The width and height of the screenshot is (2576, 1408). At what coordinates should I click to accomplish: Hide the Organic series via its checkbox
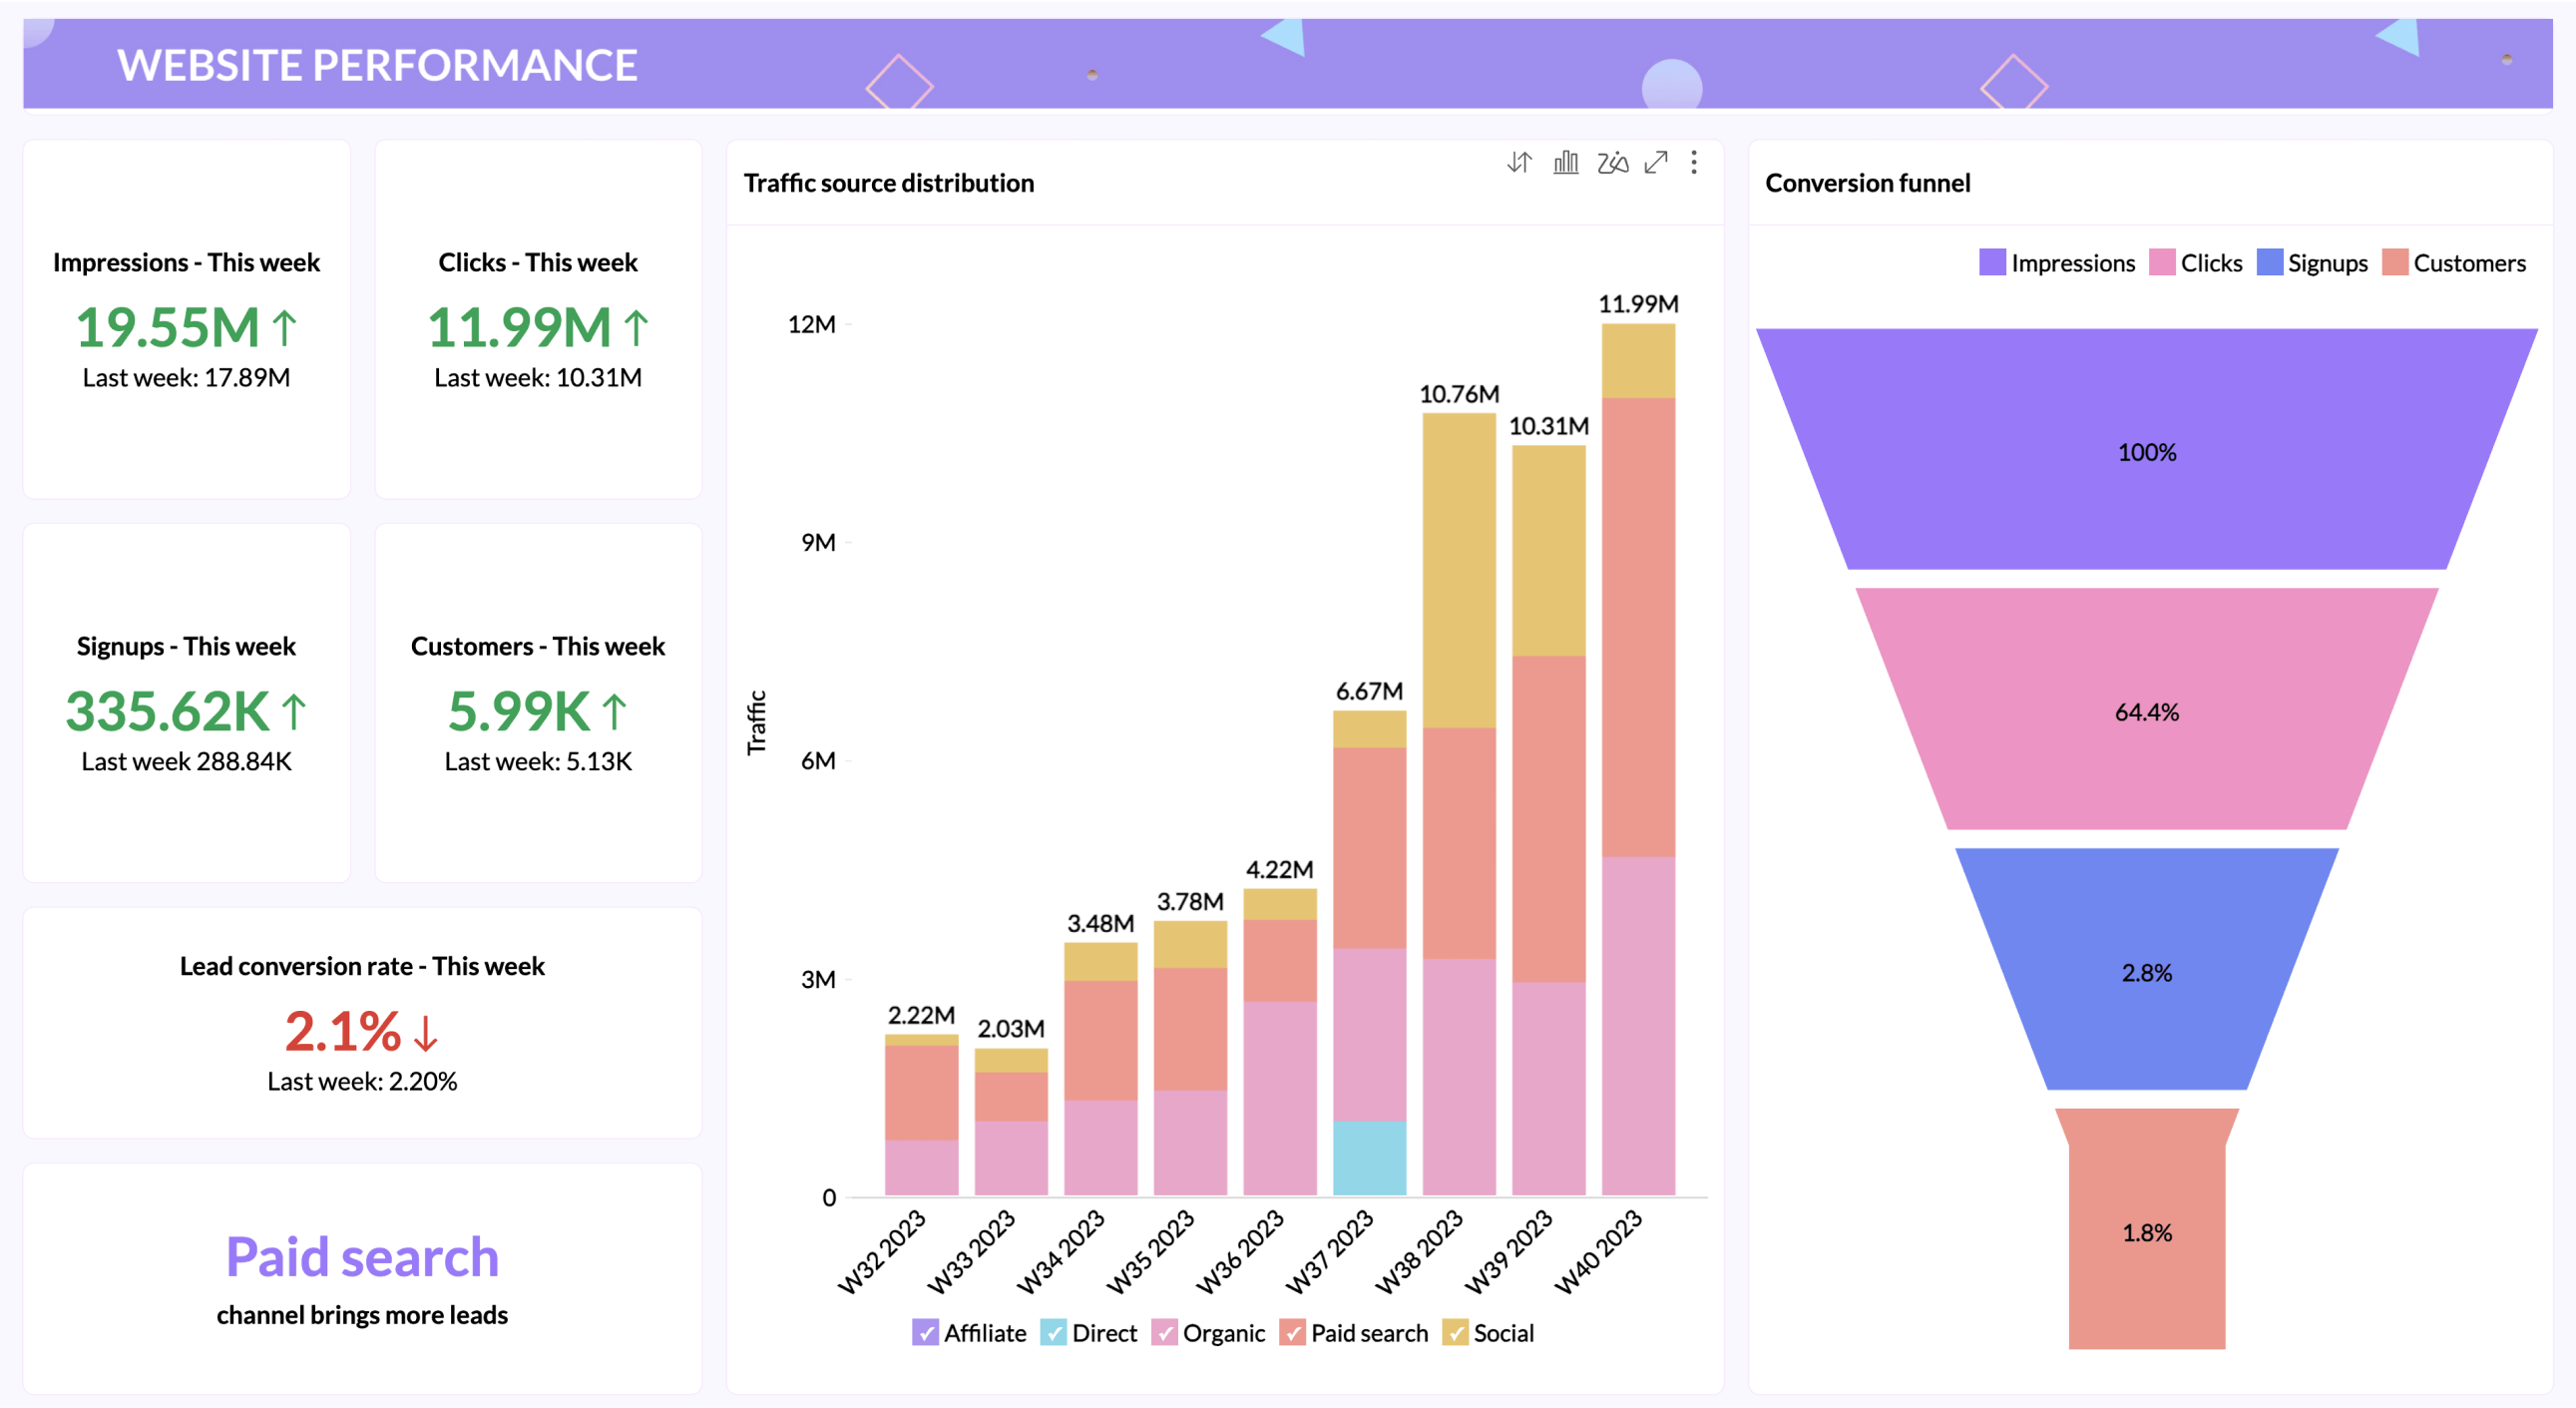click(1164, 1333)
